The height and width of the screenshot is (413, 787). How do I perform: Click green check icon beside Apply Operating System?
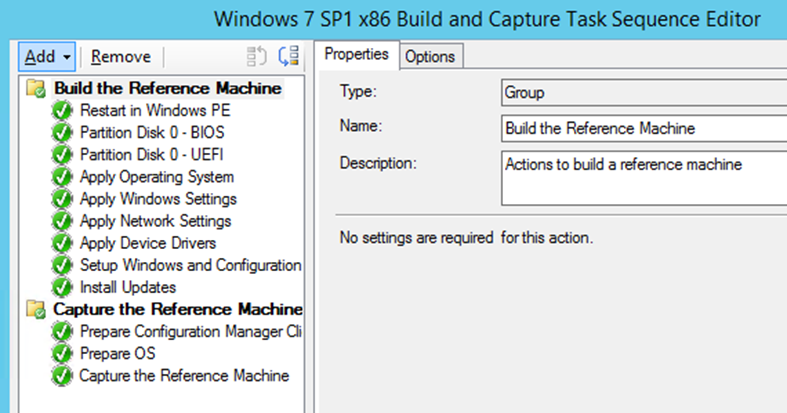point(62,177)
